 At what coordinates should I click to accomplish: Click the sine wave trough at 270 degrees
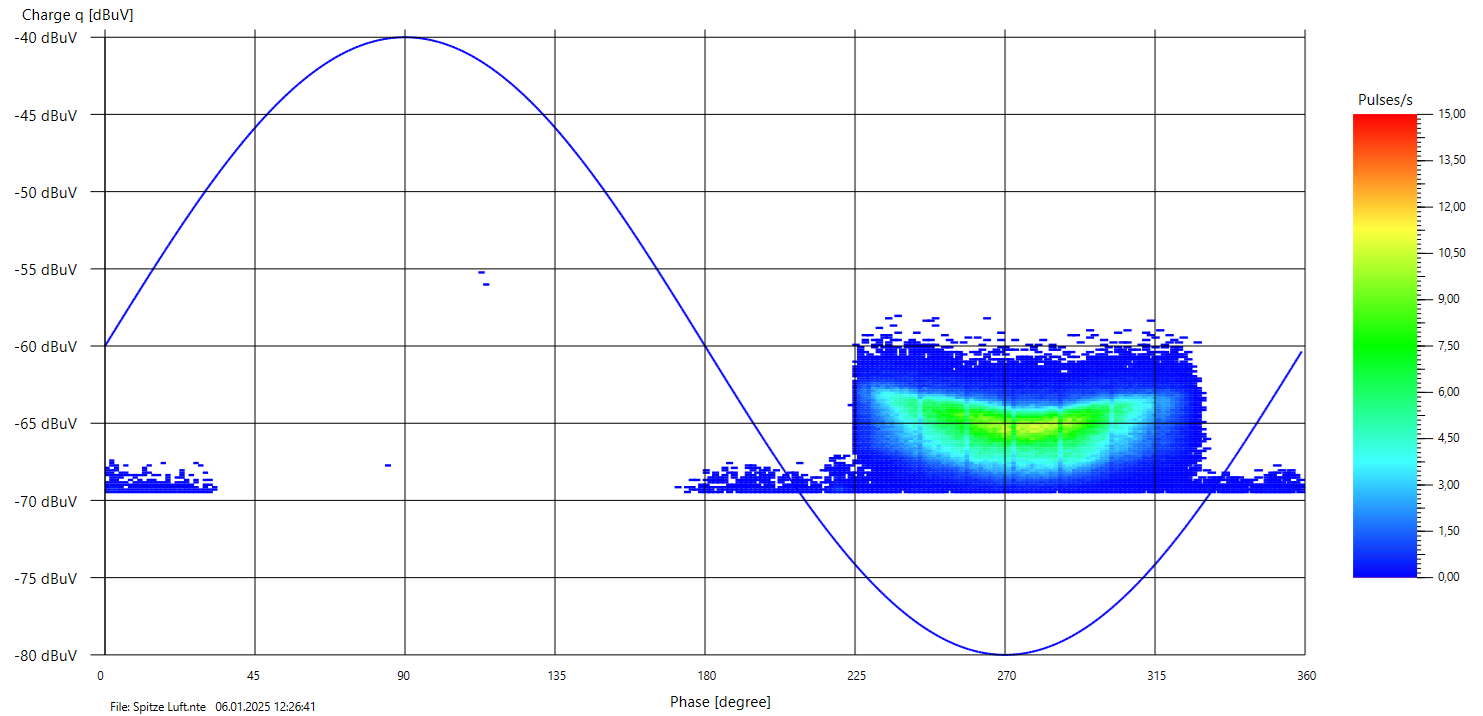coord(1005,654)
